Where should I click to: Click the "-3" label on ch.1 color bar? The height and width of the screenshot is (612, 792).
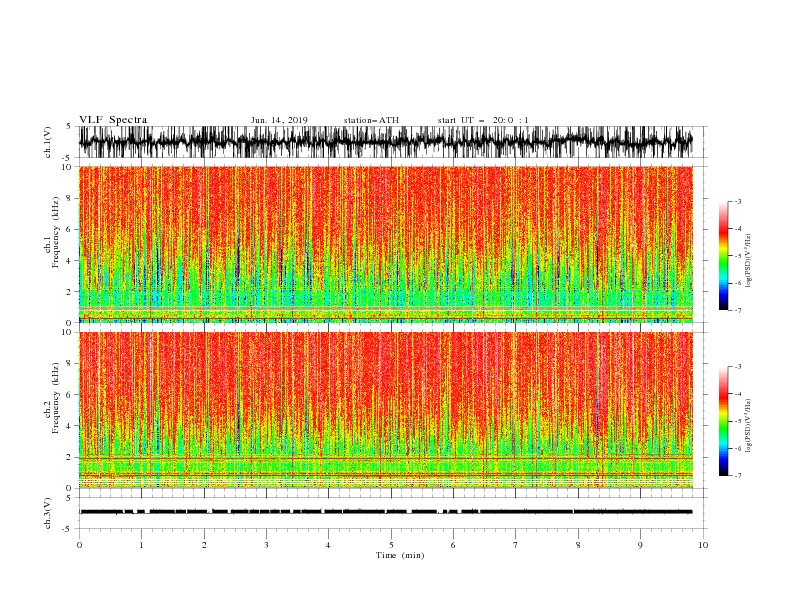coord(738,201)
